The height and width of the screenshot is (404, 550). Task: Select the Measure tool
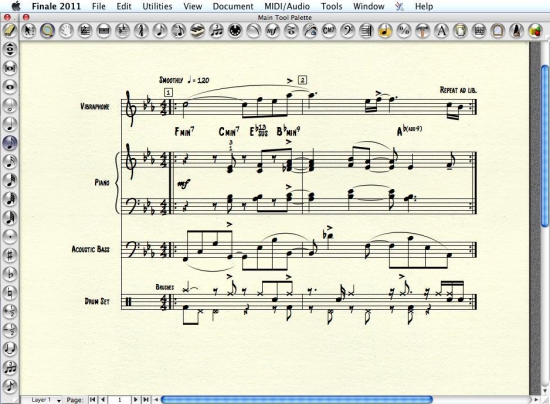tap(104, 31)
